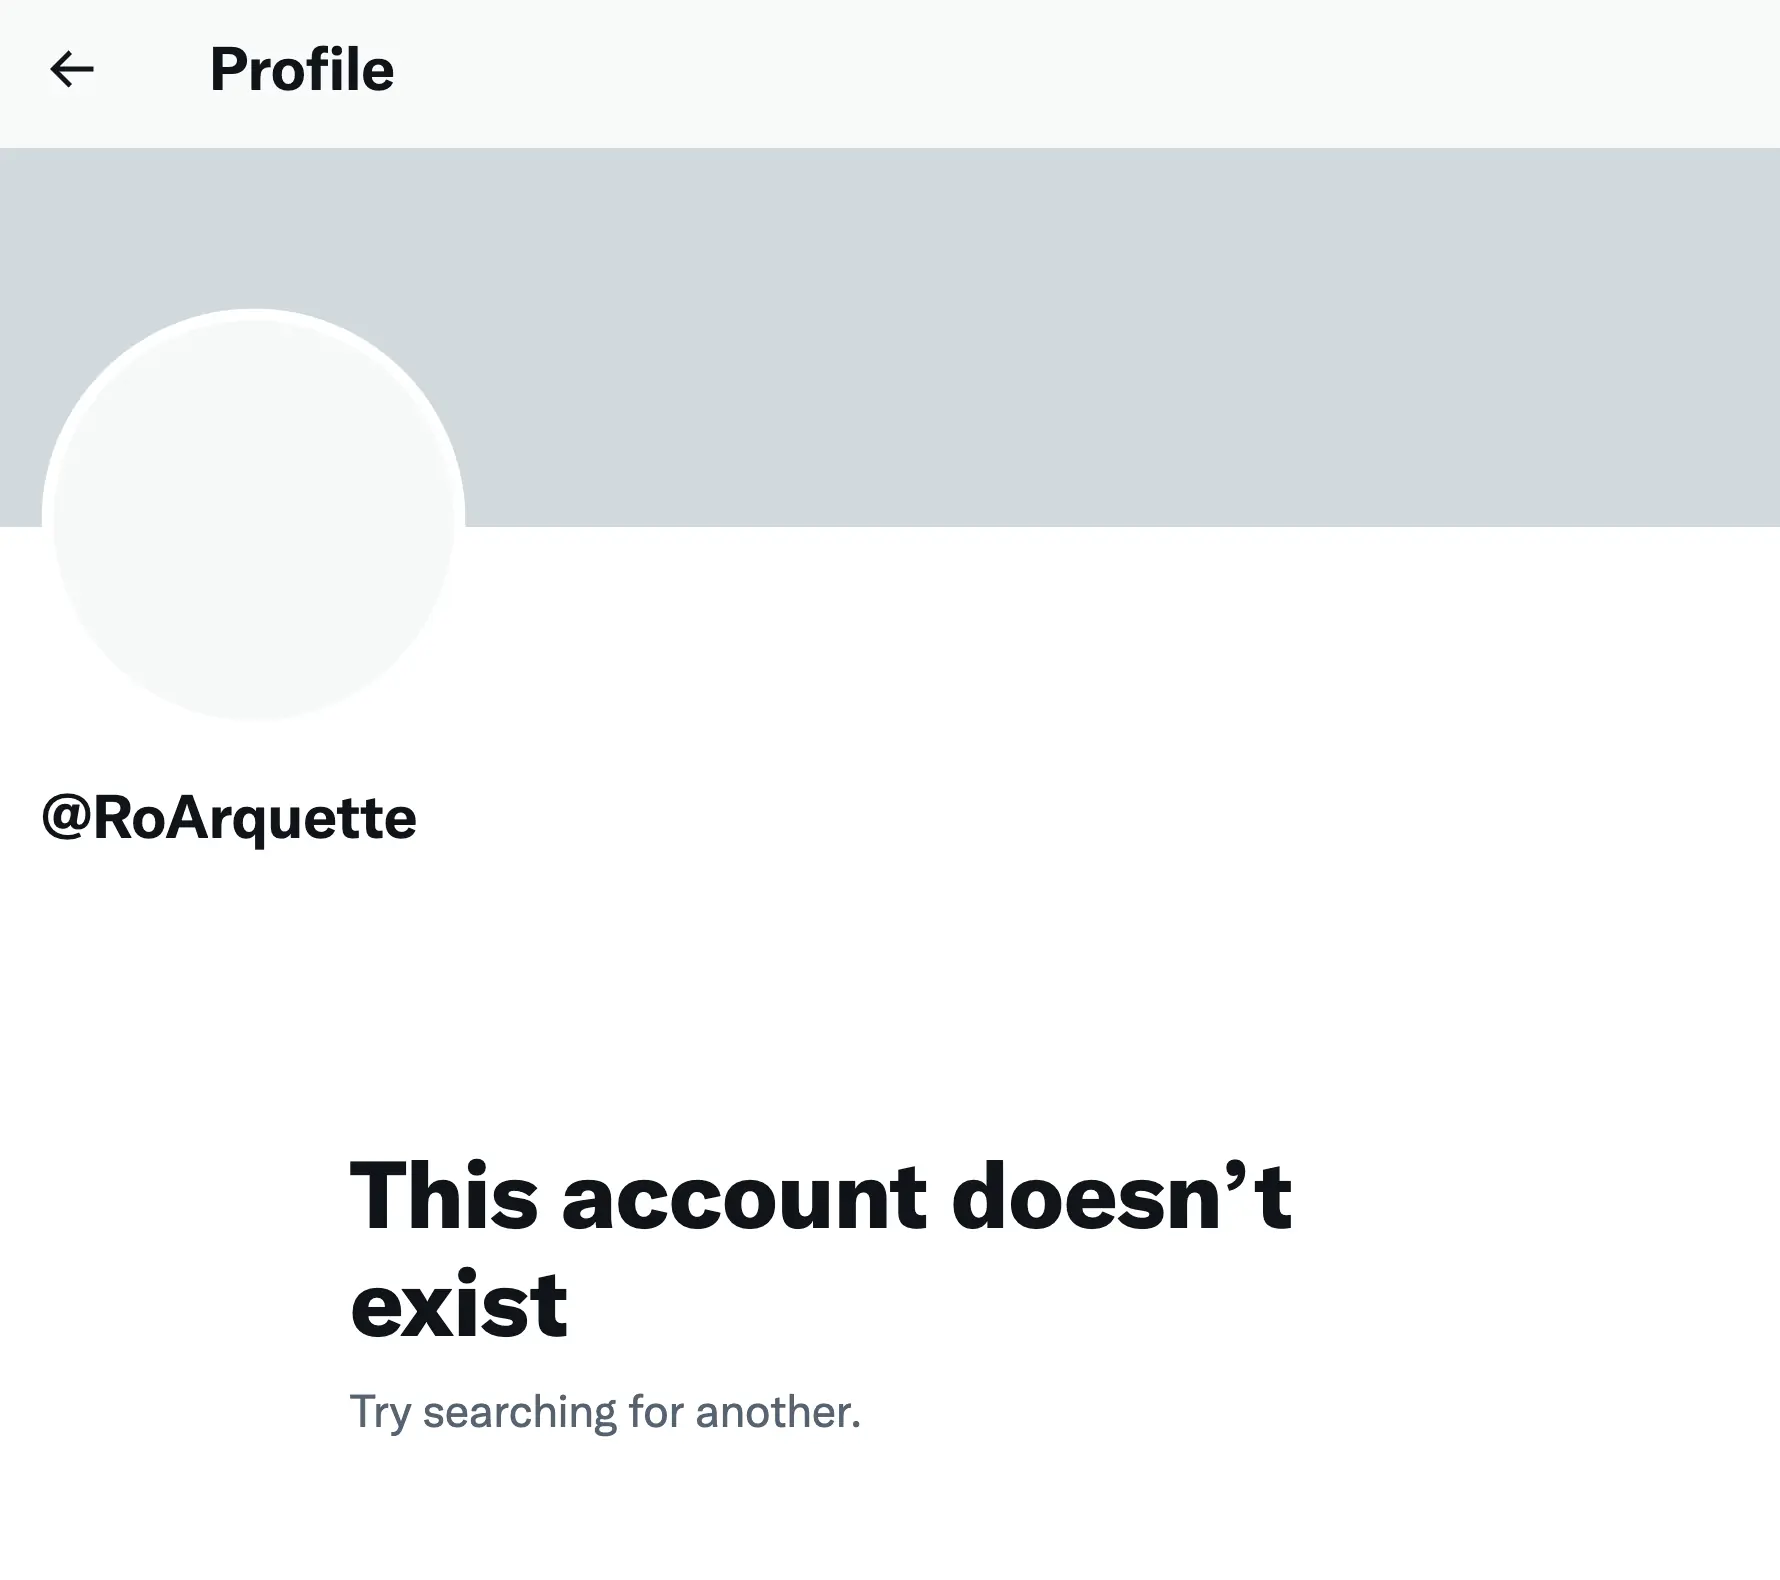
Task: Click the word "exist" in the heading
Action: click(x=459, y=1306)
